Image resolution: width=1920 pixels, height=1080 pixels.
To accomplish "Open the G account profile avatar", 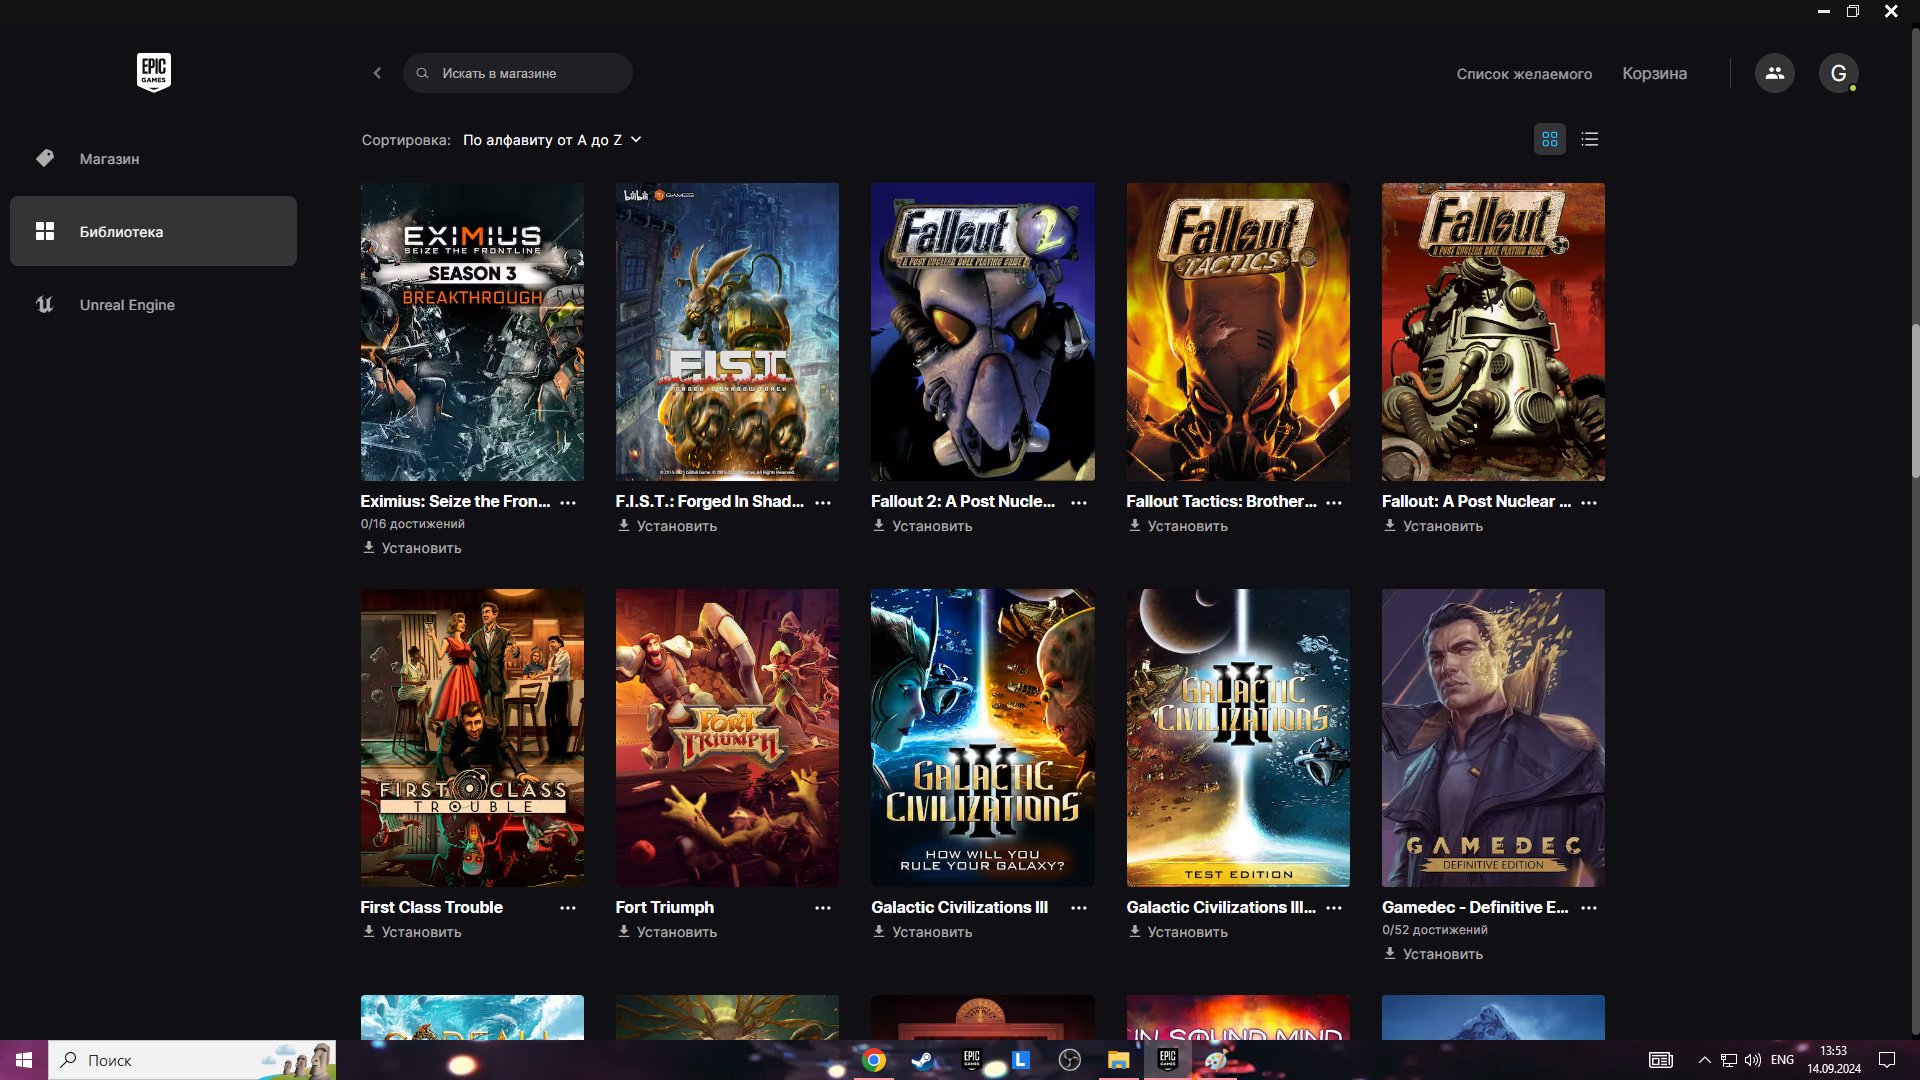I will point(1838,73).
